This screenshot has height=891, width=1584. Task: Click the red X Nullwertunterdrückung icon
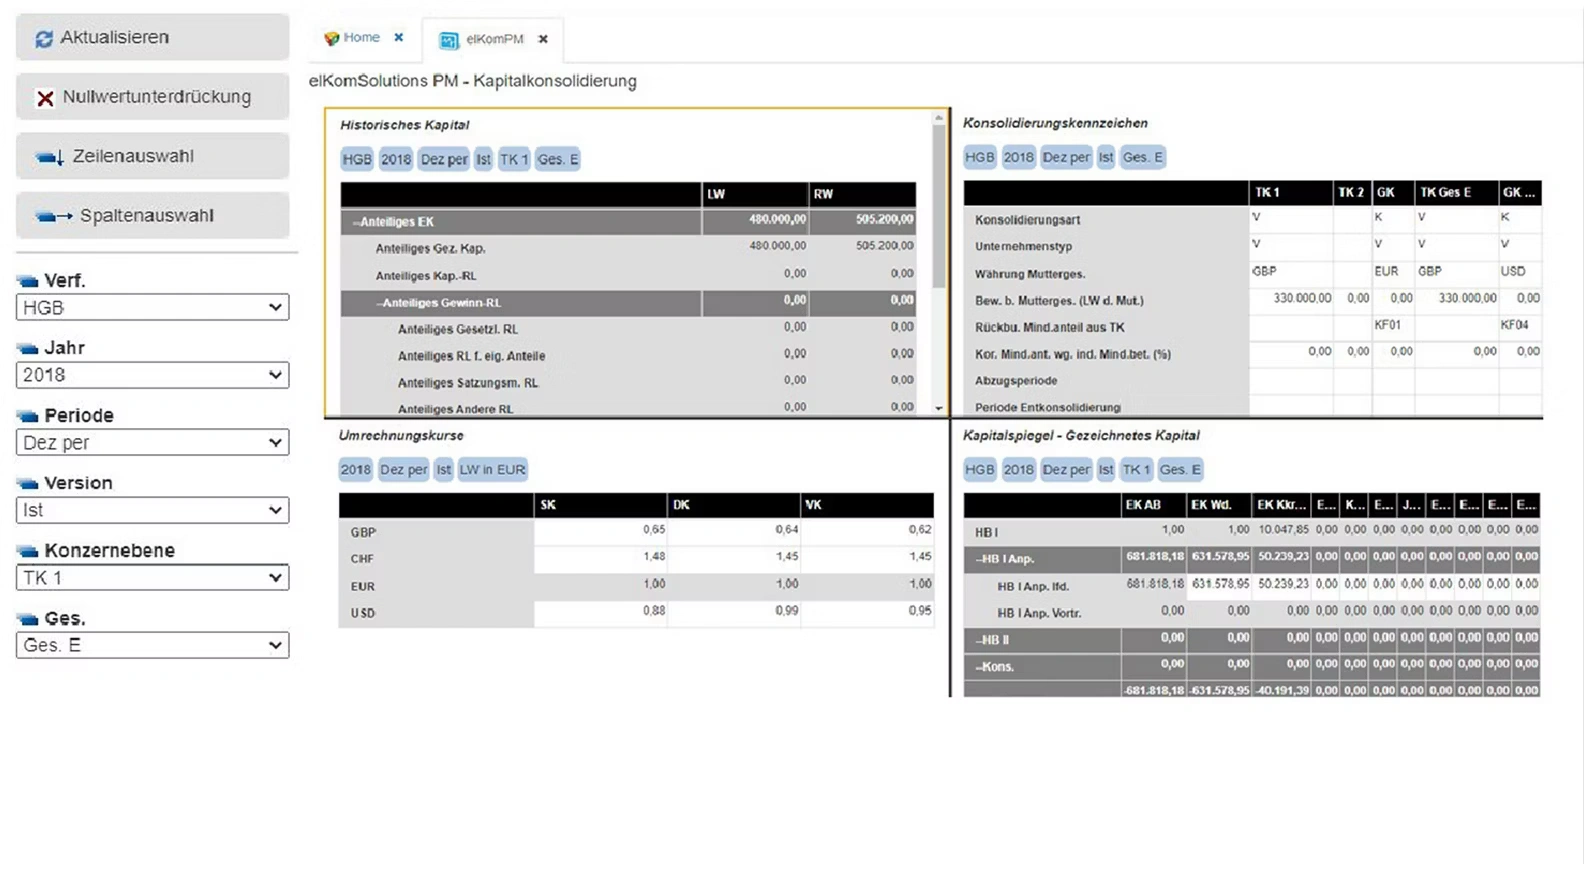point(45,98)
